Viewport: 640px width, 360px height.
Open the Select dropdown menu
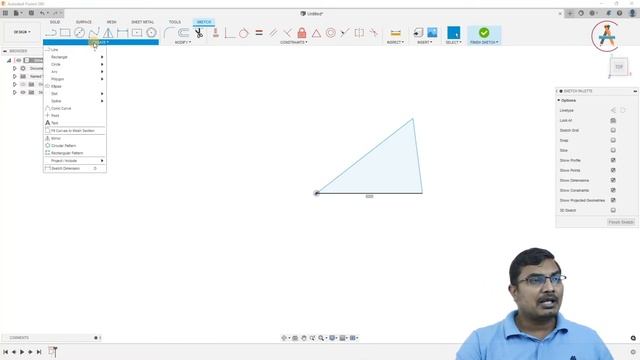pos(453,42)
